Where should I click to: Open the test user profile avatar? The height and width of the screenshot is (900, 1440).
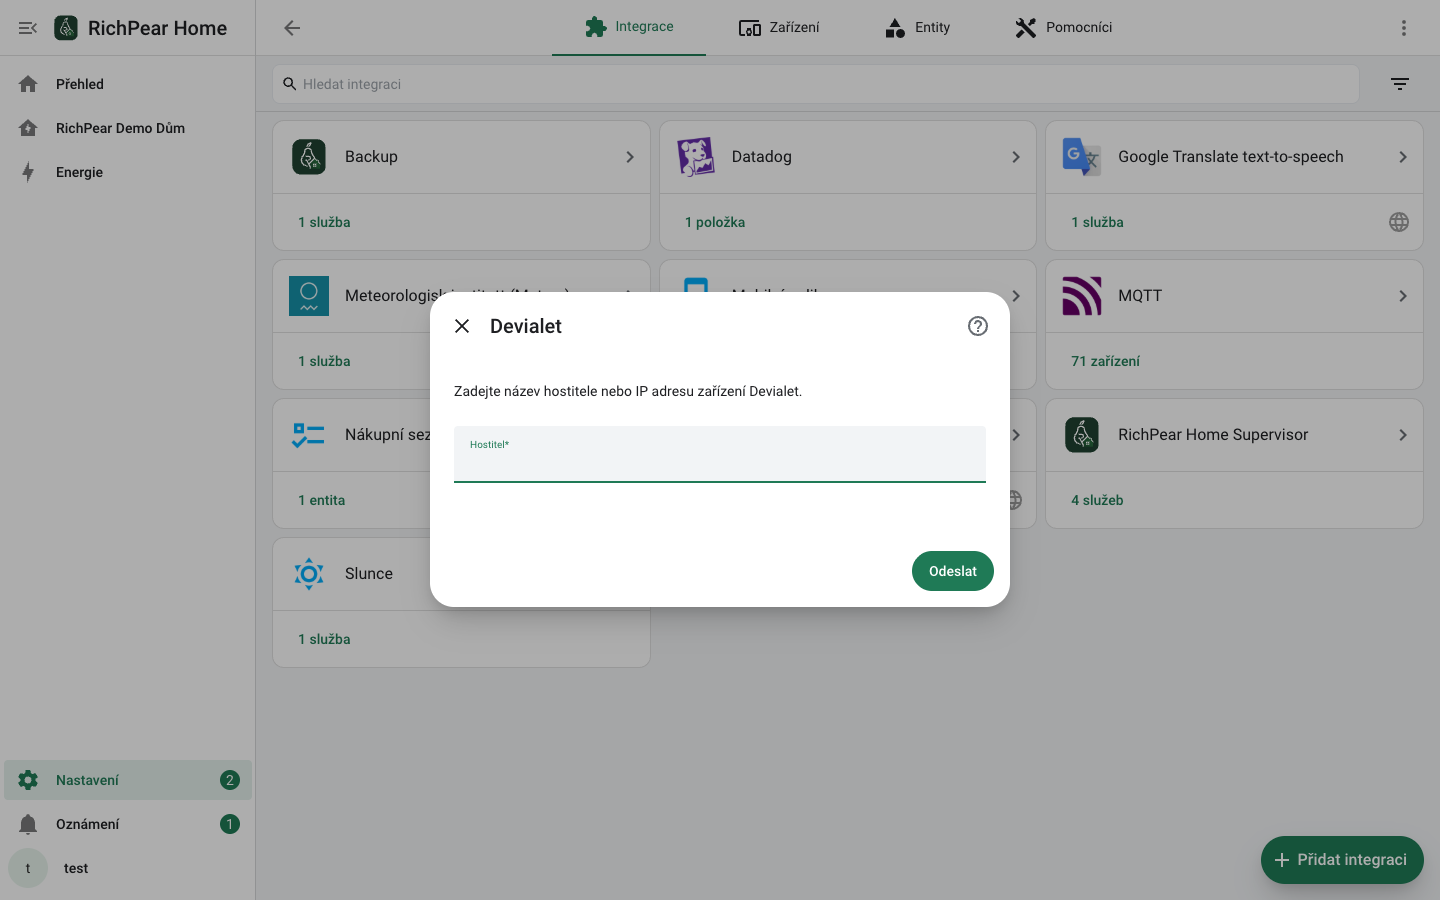click(x=28, y=868)
